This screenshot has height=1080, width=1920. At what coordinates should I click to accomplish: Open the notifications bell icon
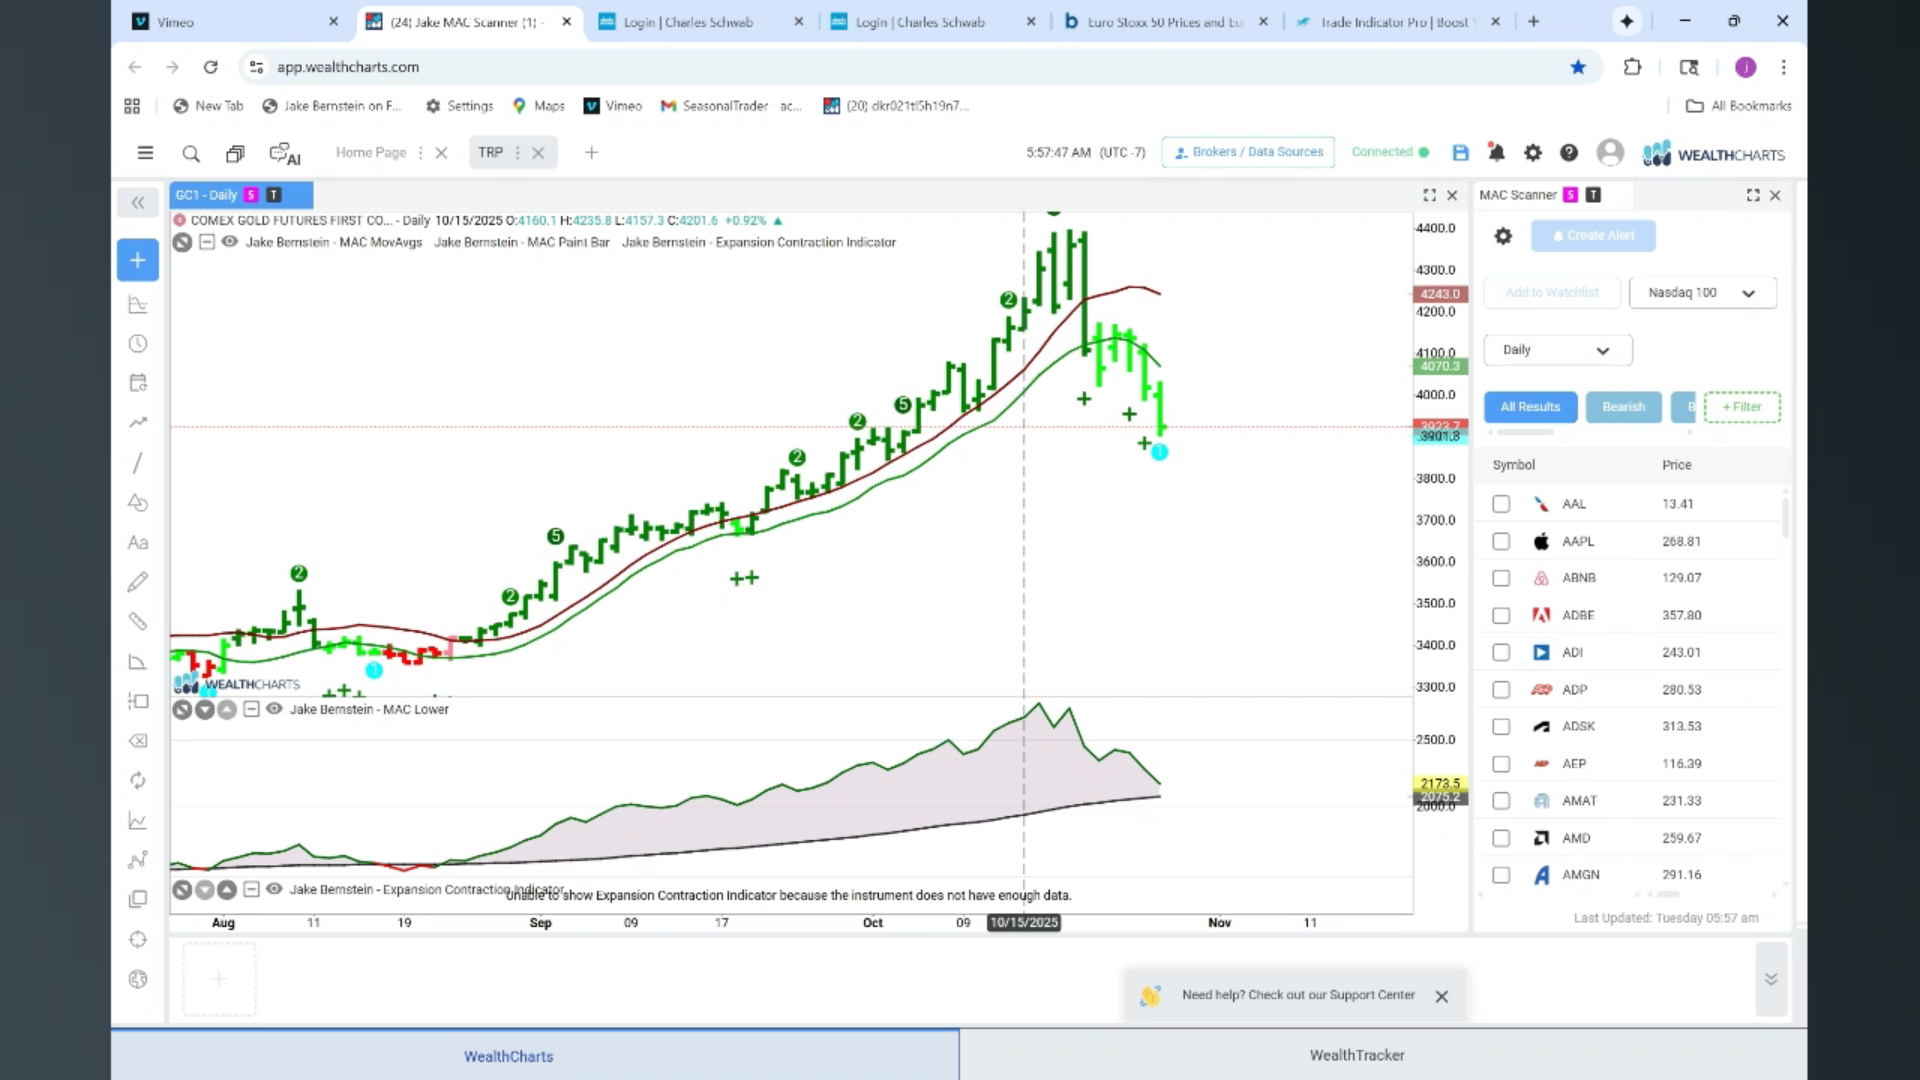click(1497, 153)
